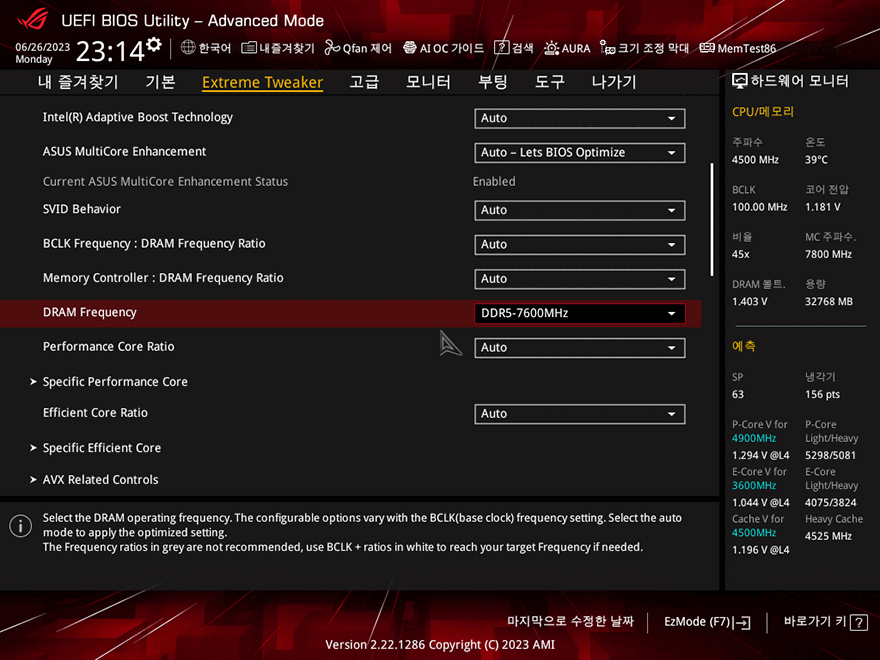Open favorites list icon 내즐겨찾기
880x660 pixels.
pos(249,48)
